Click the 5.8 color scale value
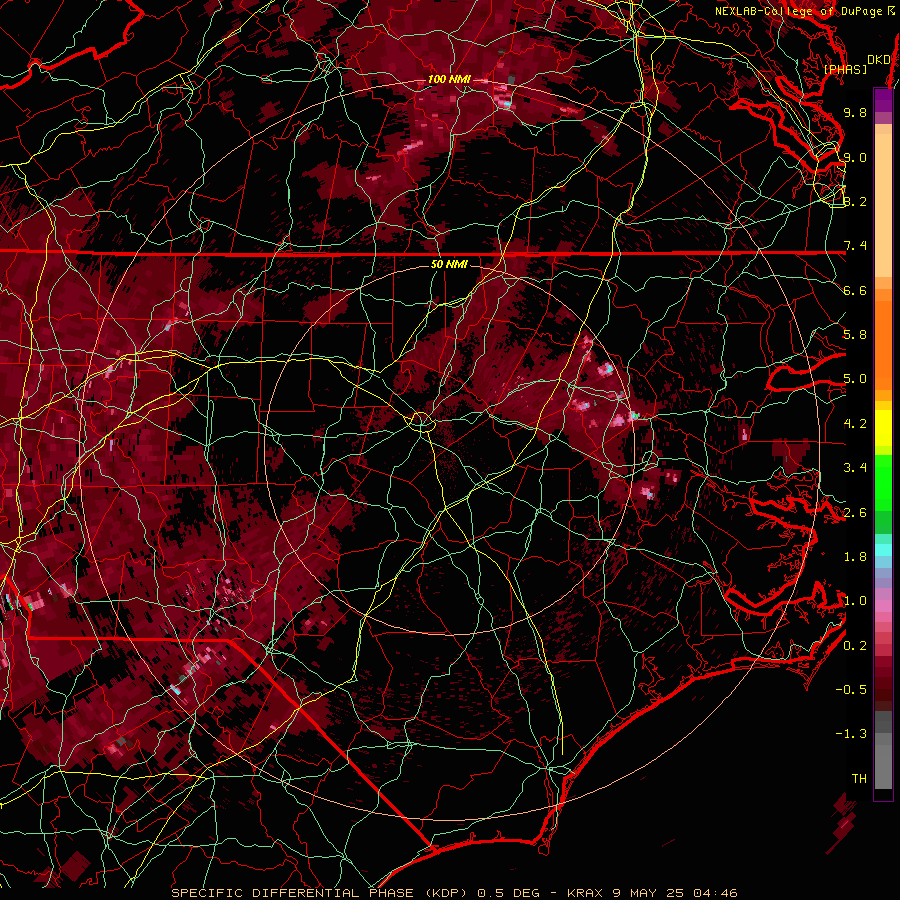Screen dimensions: 900x900 855,335
